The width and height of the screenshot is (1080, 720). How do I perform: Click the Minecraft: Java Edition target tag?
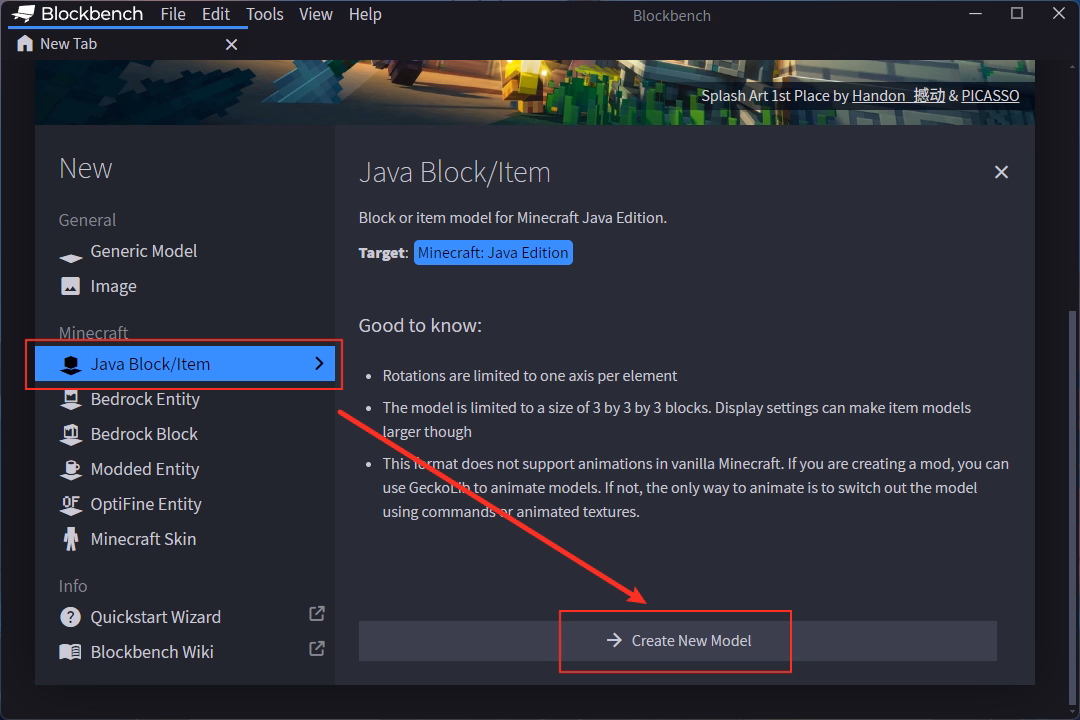[x=493, y=253]
